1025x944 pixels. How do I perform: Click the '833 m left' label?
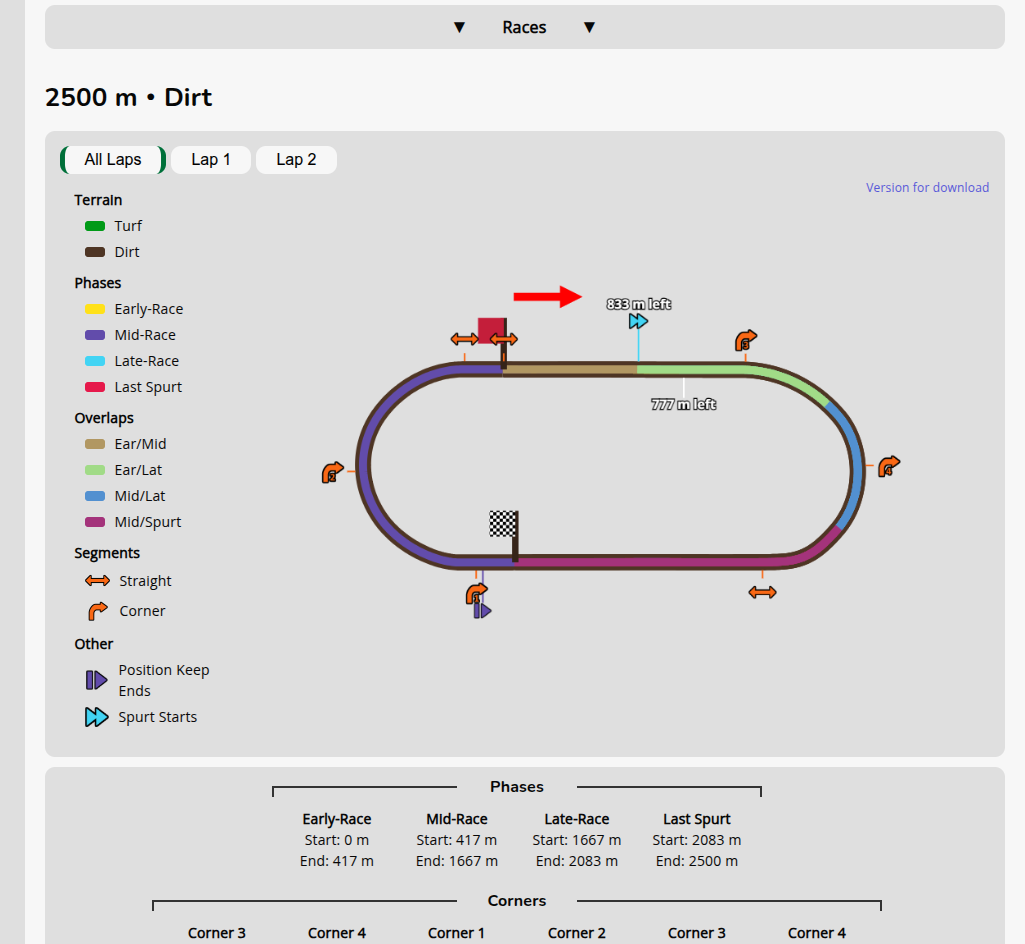(639, 304)
